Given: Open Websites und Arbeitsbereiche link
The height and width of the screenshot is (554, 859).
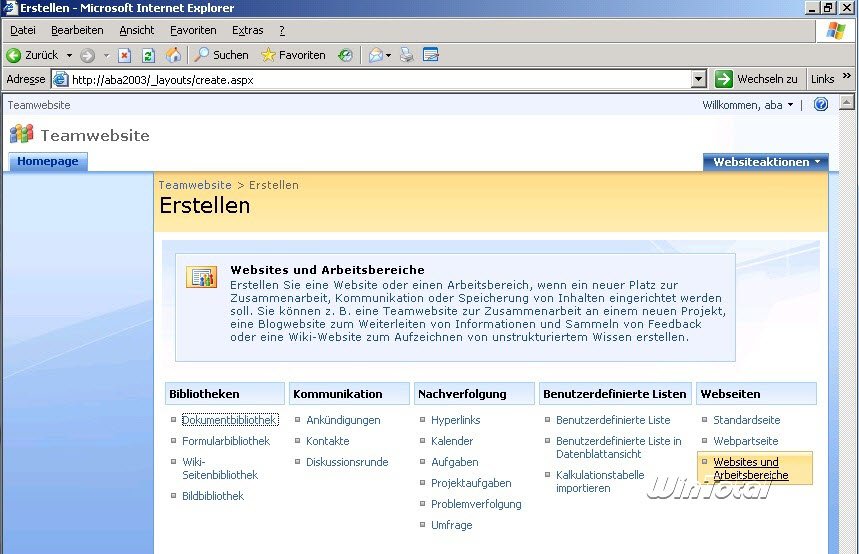Looking at the screenshot, I should 751,469.
